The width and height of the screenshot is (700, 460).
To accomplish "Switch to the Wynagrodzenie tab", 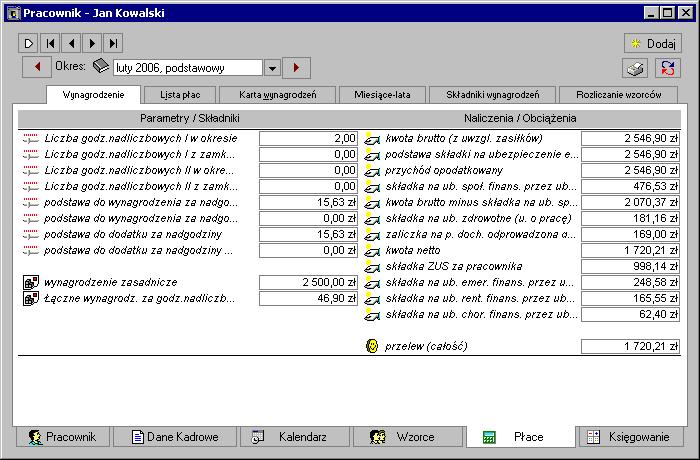I will click(x=93, y=95).
